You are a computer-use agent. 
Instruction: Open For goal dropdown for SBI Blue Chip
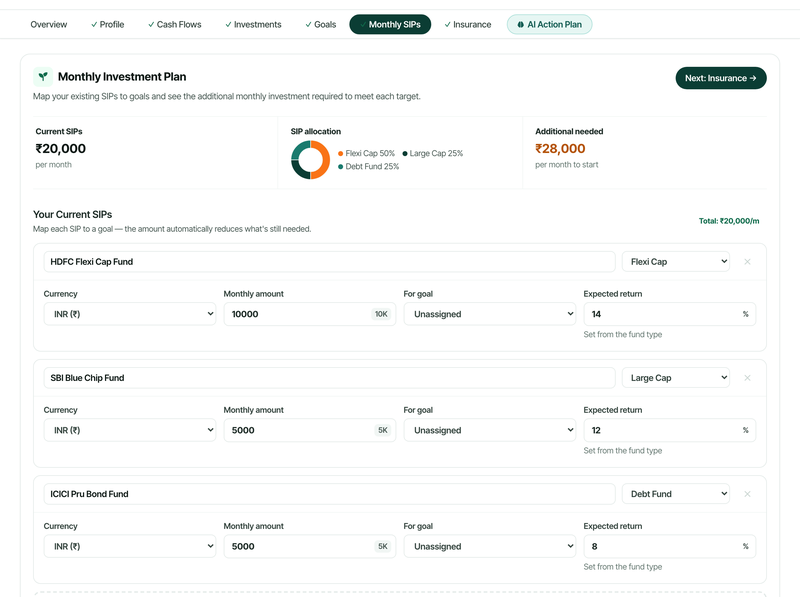point(490,430)
